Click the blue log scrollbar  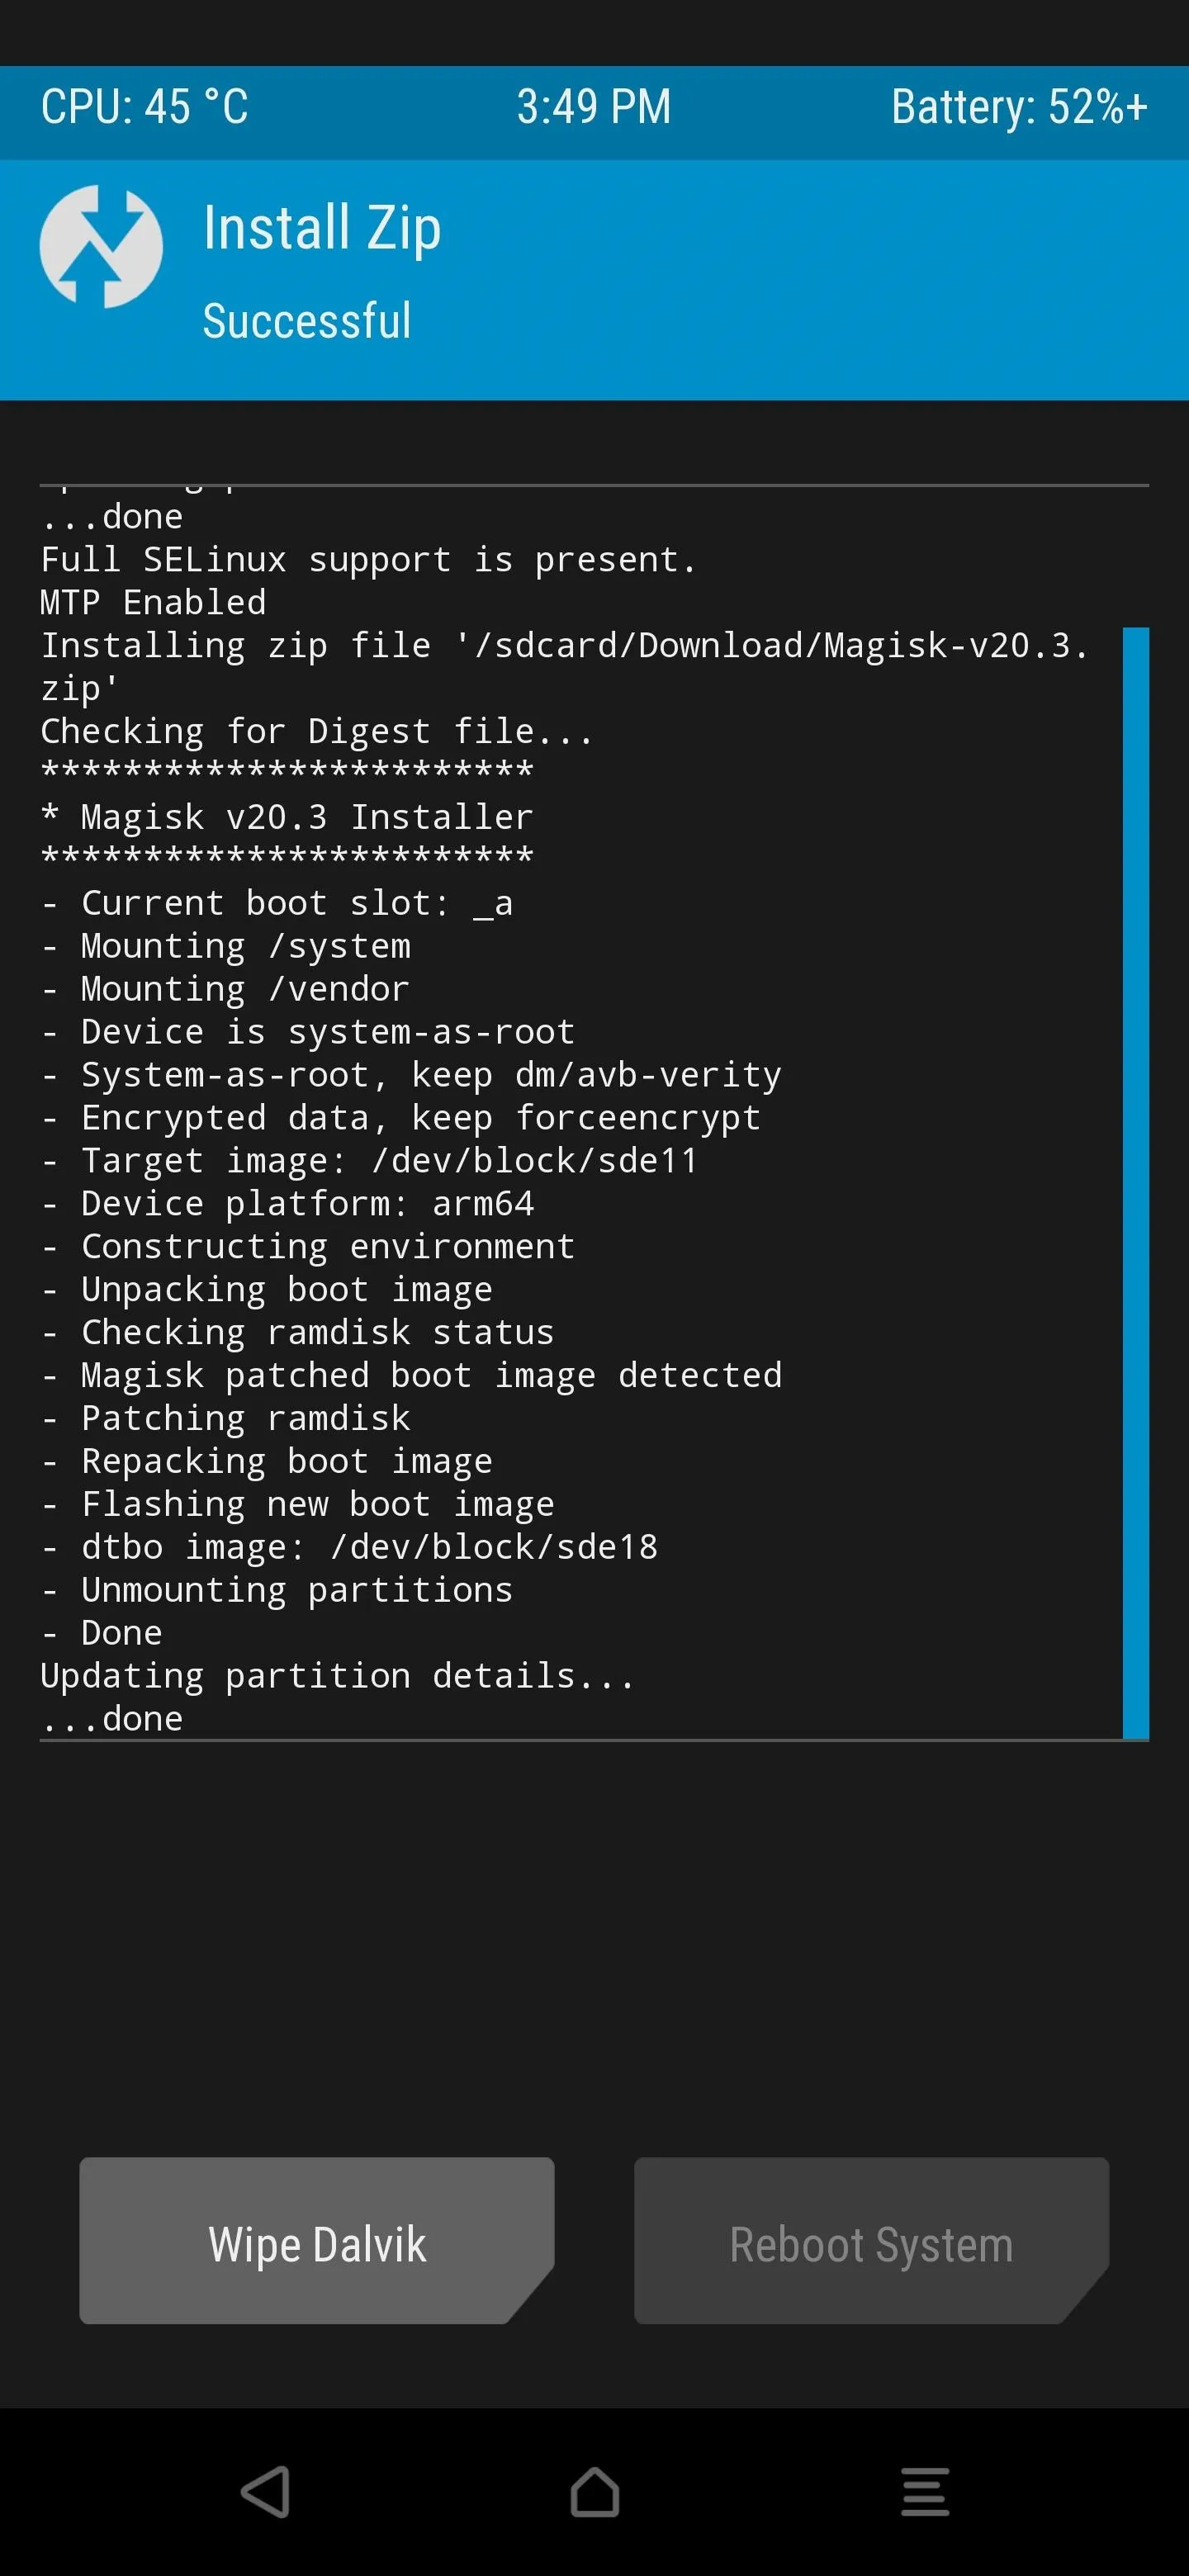click(x=1136, y=1183)
